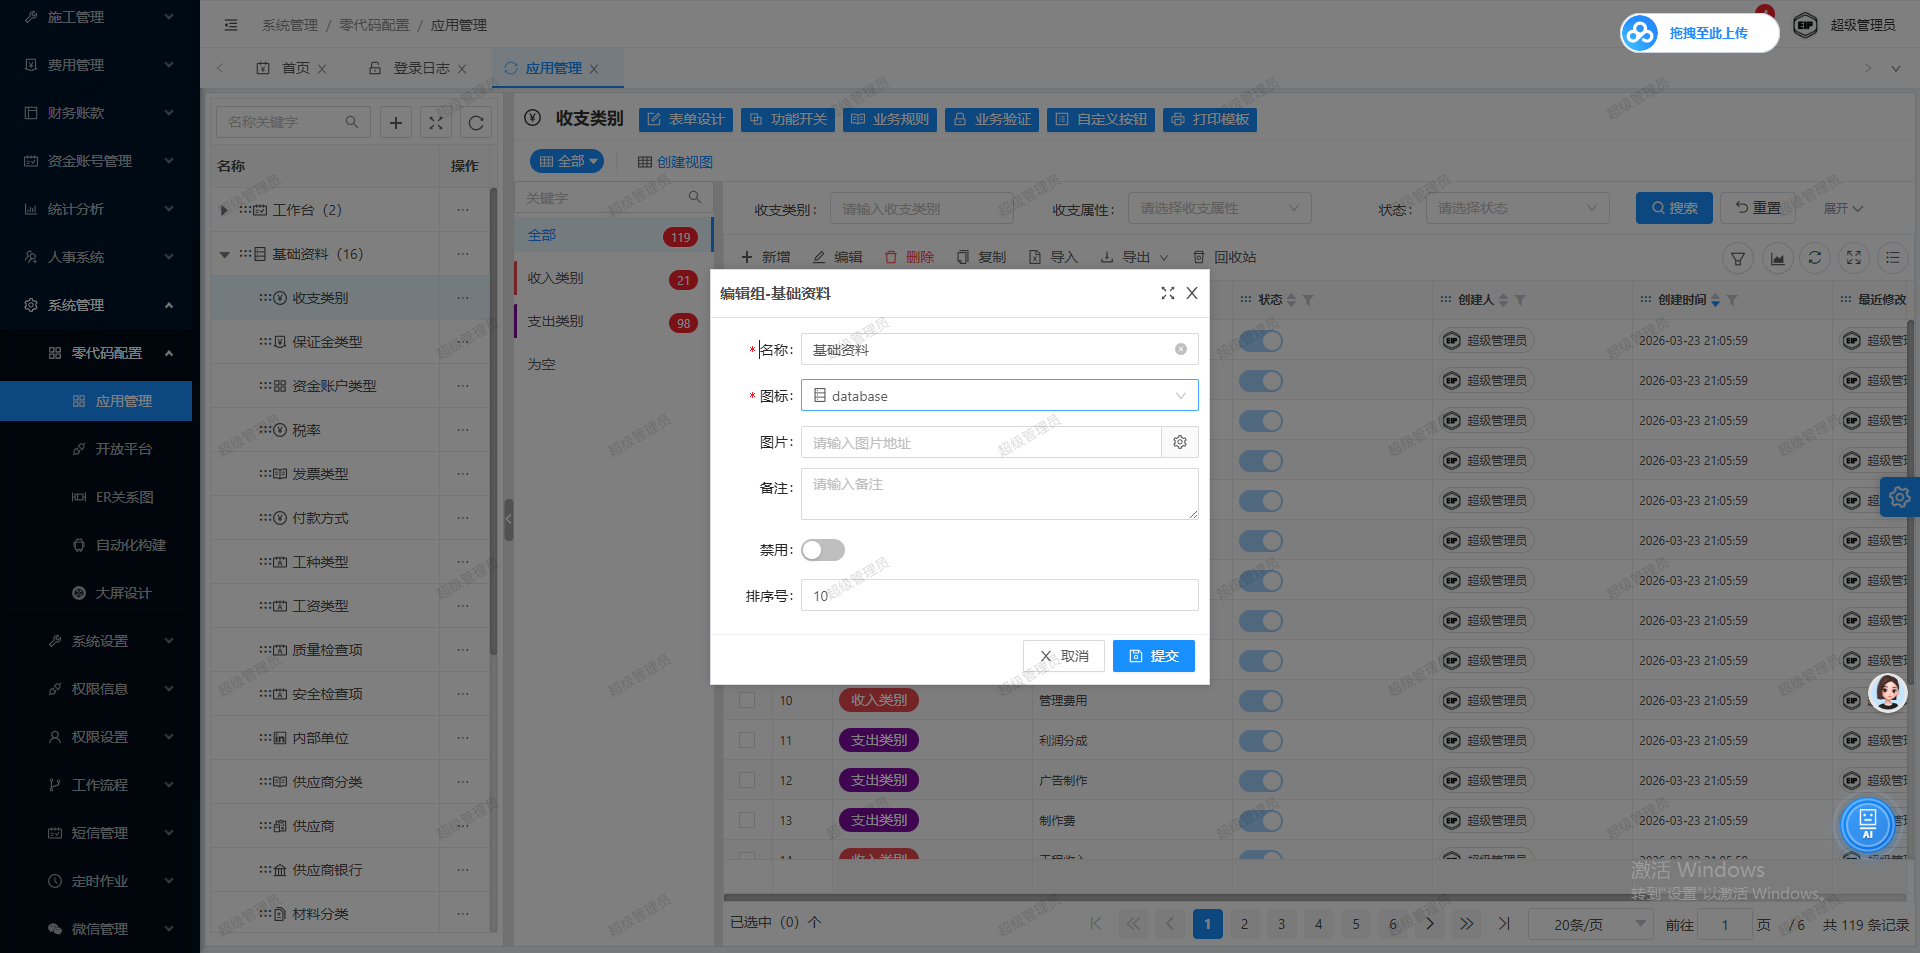
Task: Click the add new item plus icon
Action: coord(396,122)
